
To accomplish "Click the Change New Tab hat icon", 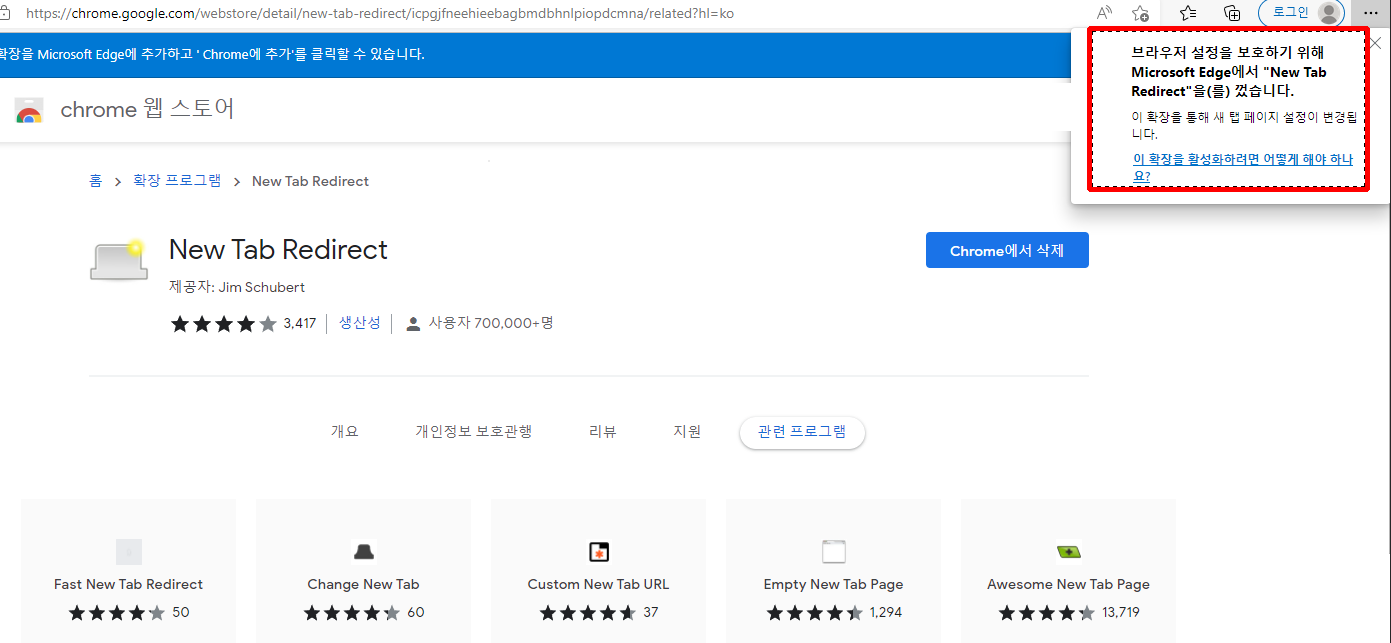I will pos(363,551).
